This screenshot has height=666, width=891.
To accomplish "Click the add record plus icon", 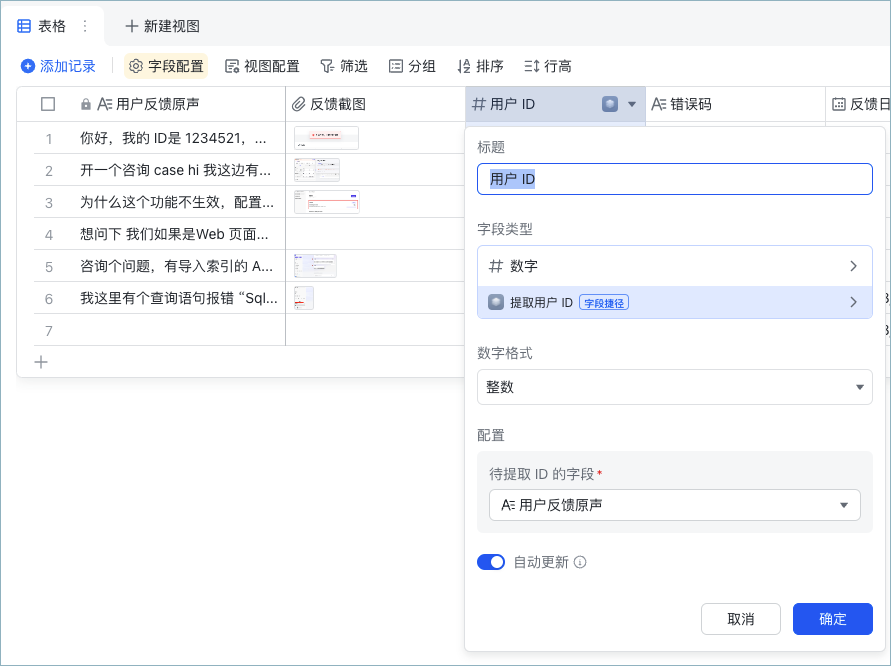I will (28, 66).
